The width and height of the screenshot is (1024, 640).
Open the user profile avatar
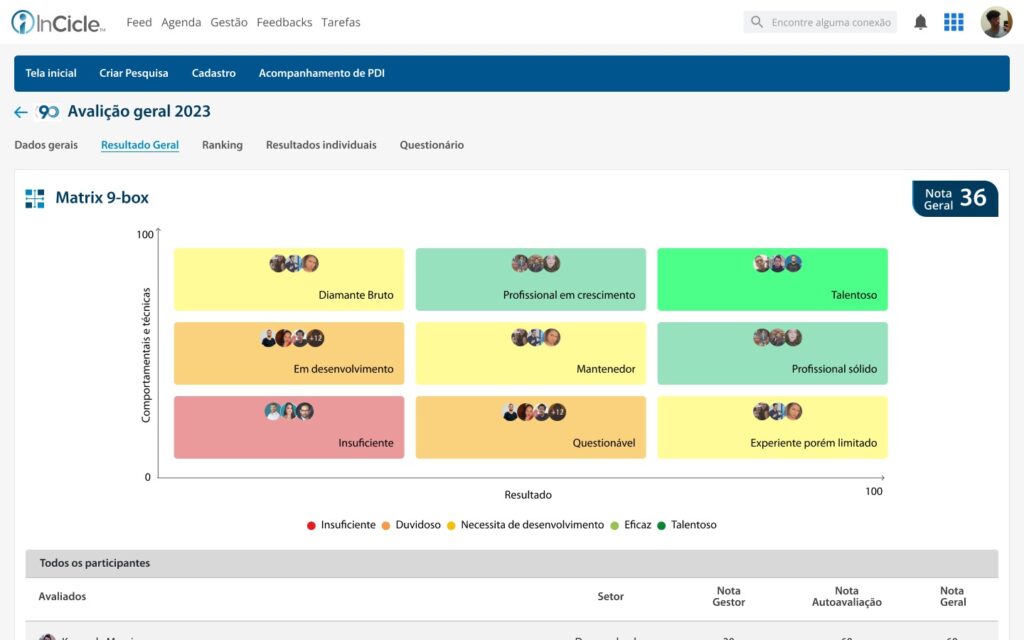click(996, 22)
